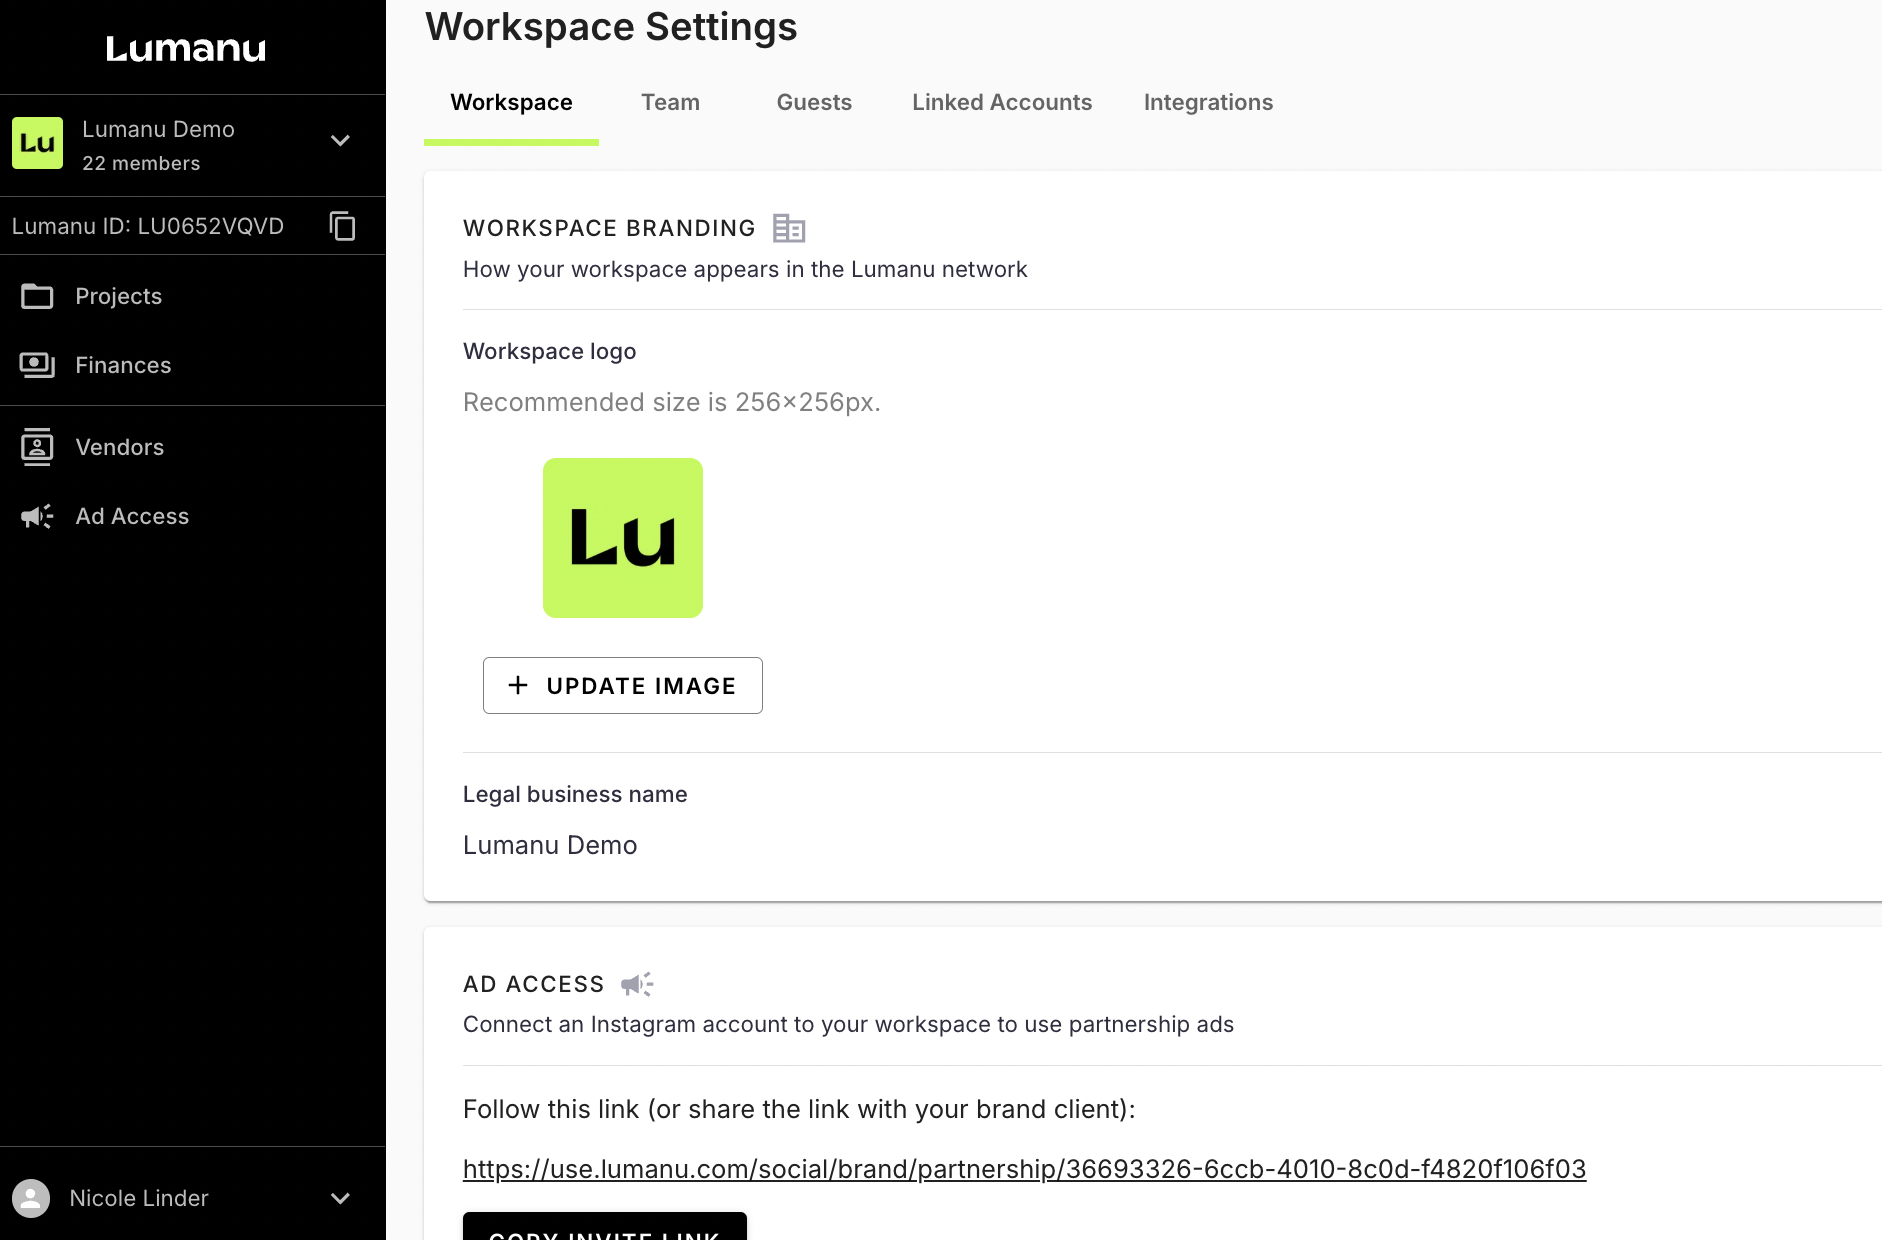The height and width of the screenshot is (1240, 1882).
Task: Select the Integrations tab
Action: [1208, 102]
